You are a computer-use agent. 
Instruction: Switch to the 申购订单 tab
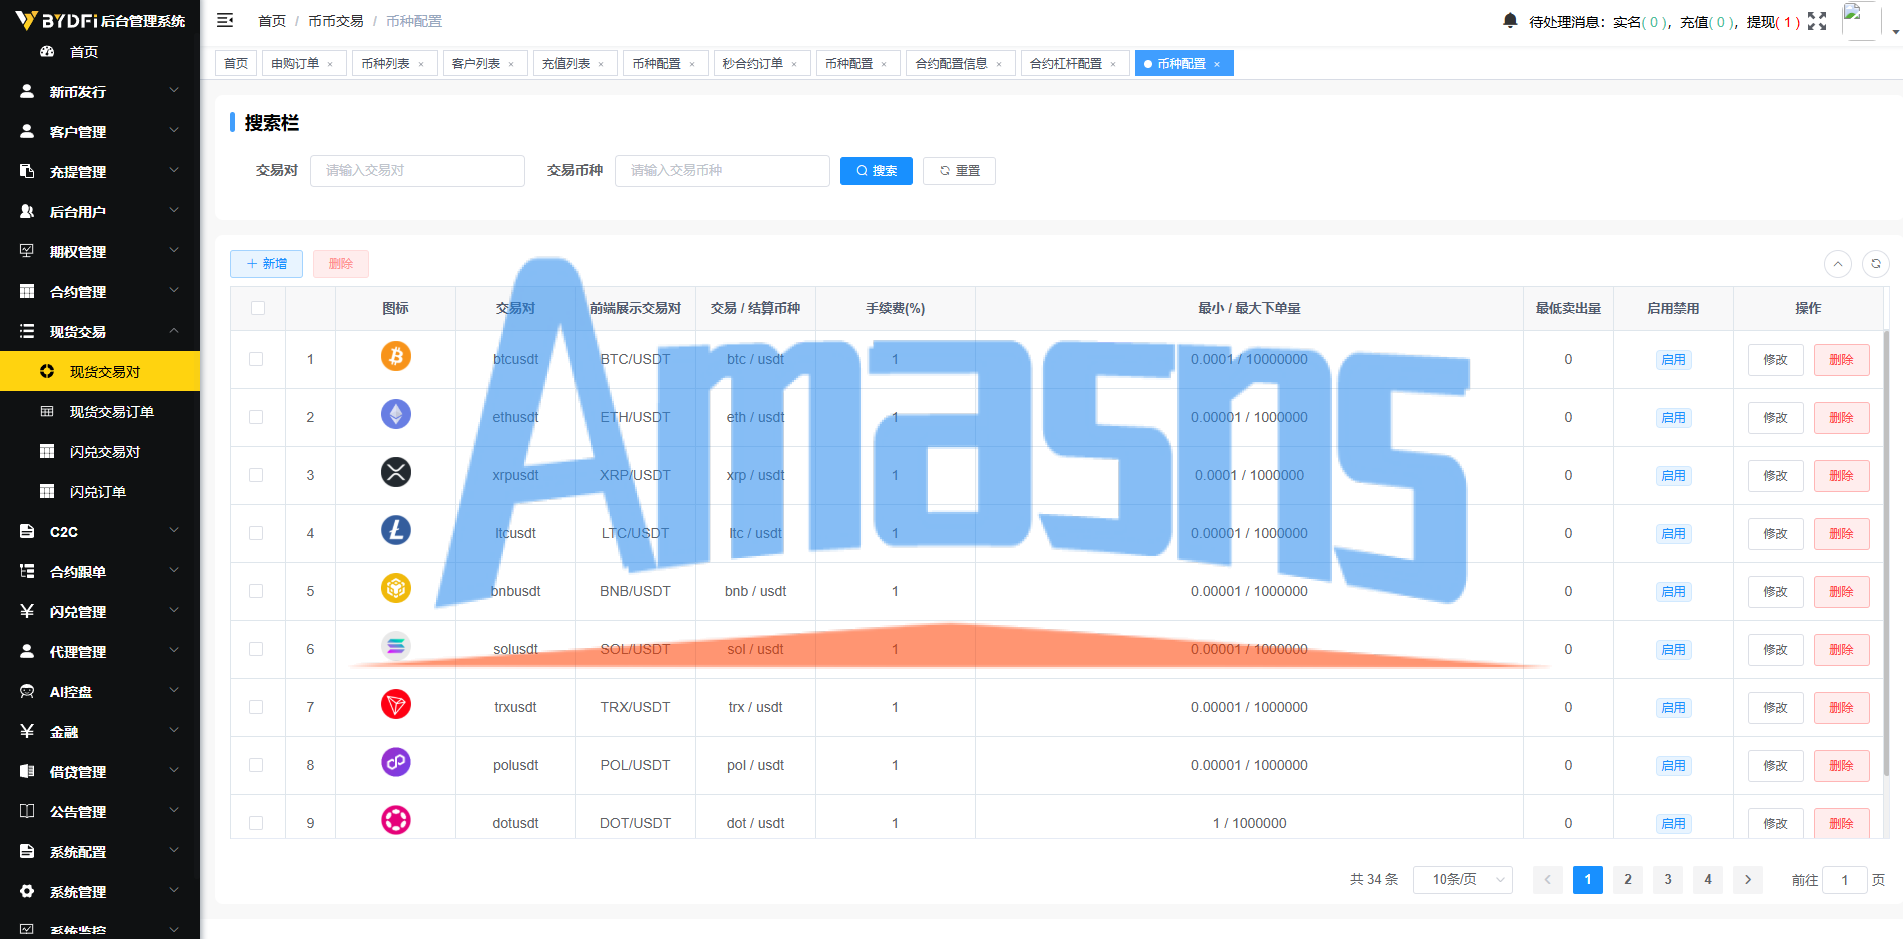[304, 63]
